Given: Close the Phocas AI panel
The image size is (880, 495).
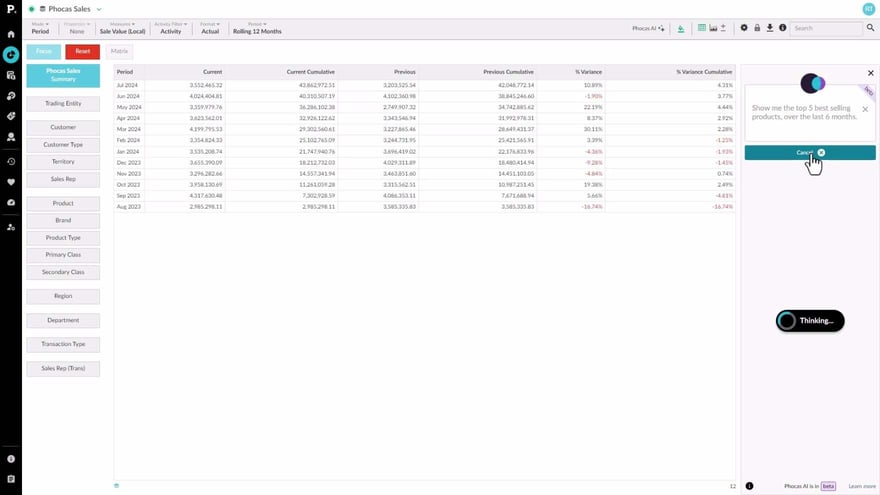Looking at the screenshot, I should pos(870,73).
